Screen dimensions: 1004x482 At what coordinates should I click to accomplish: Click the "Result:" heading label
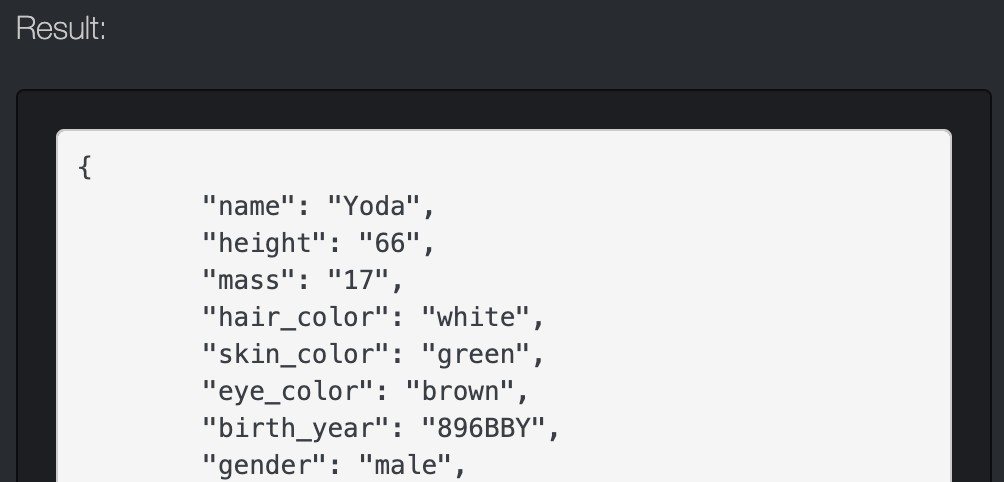pyautogui.click(x=61, y=29)
